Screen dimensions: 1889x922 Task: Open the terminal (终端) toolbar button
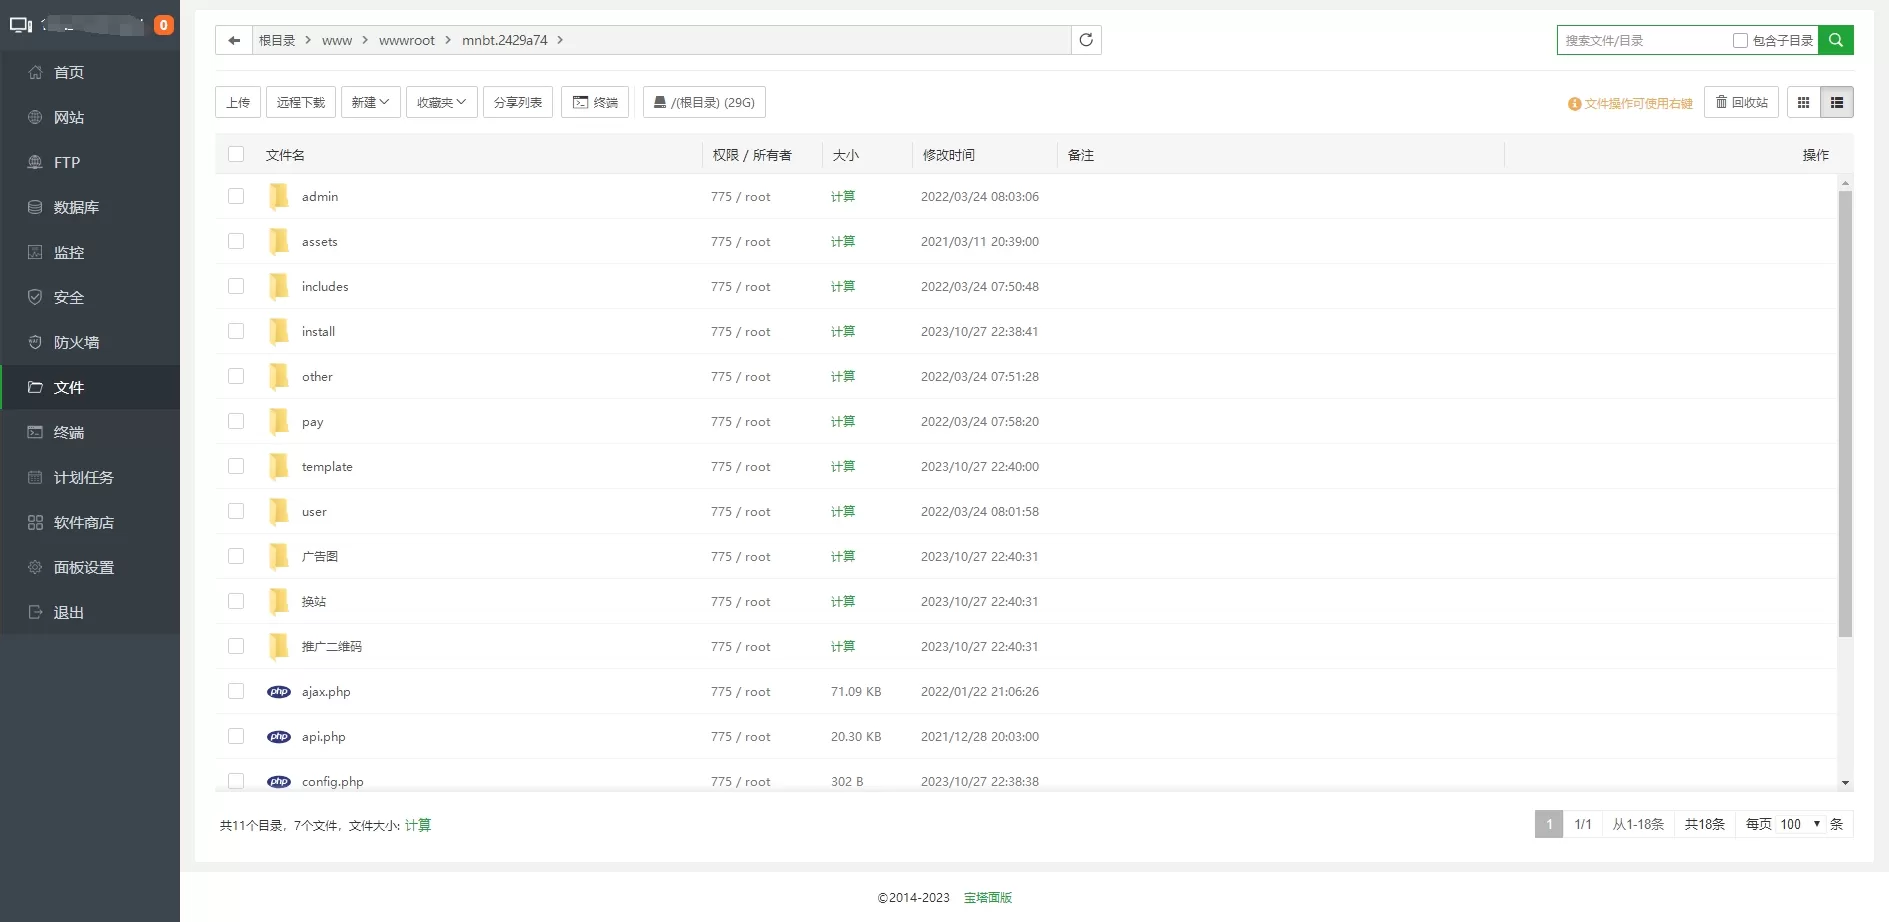(595, 102)
